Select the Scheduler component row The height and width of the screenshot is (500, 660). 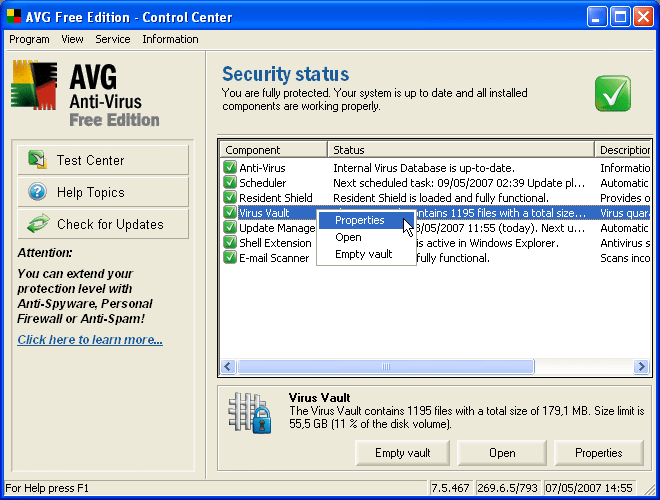point(436,183)
